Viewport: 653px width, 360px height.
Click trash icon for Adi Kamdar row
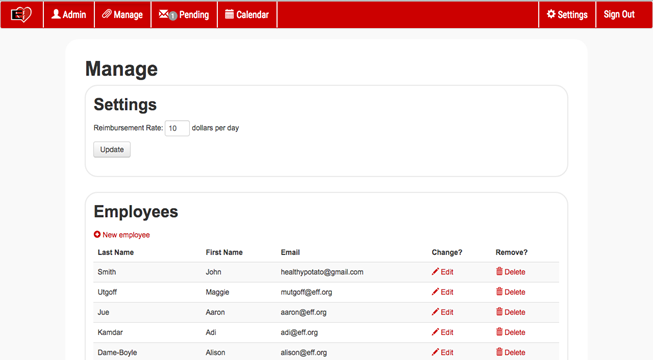[499, 332]
